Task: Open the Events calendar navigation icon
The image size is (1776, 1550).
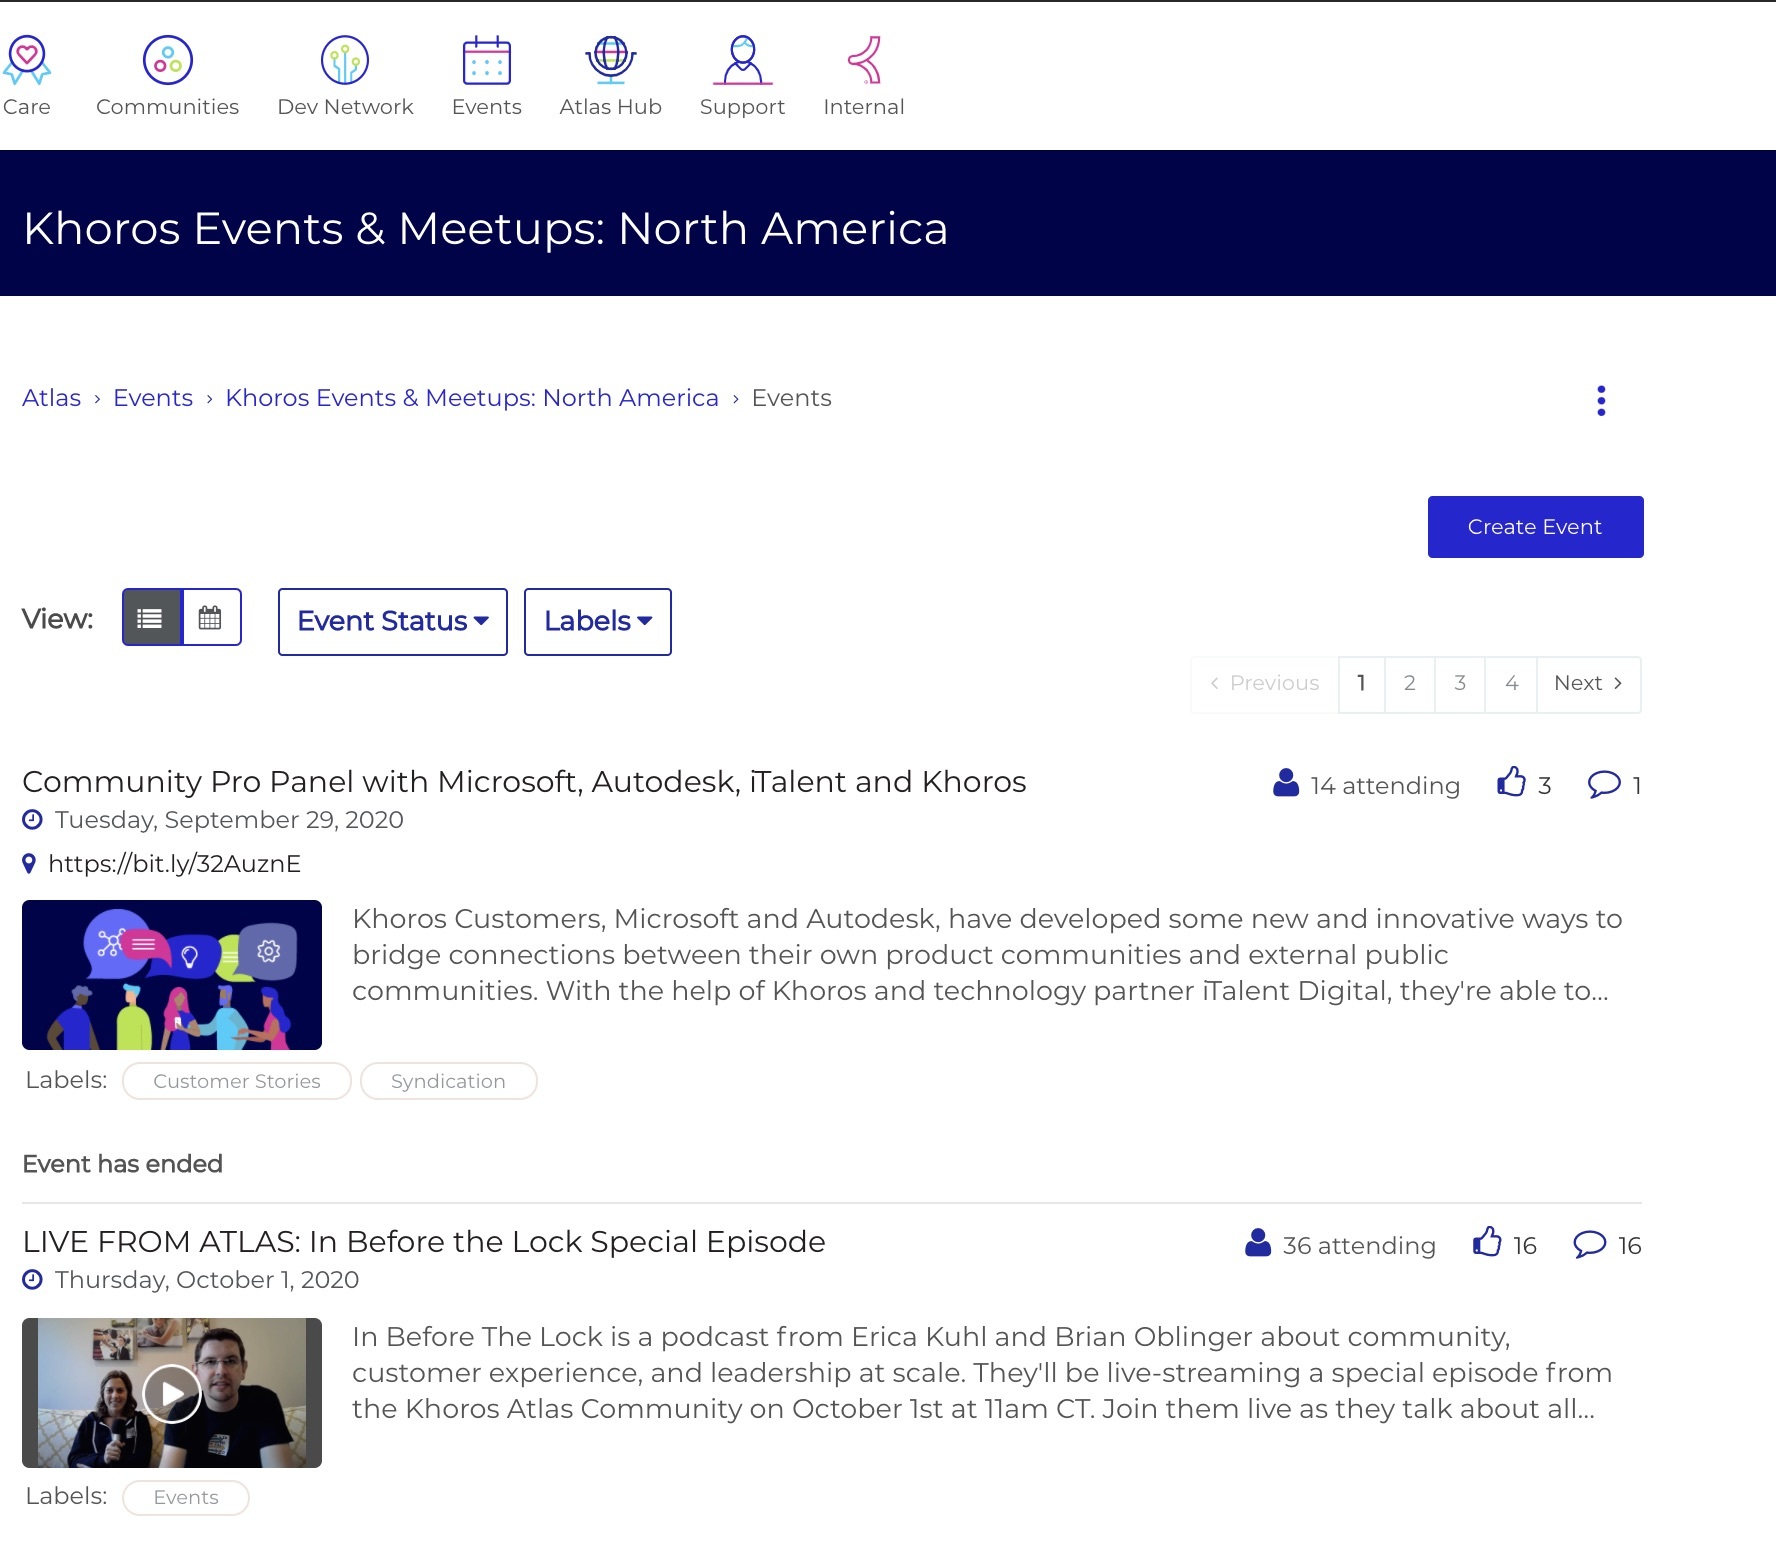Action: [x=487, y=60]
